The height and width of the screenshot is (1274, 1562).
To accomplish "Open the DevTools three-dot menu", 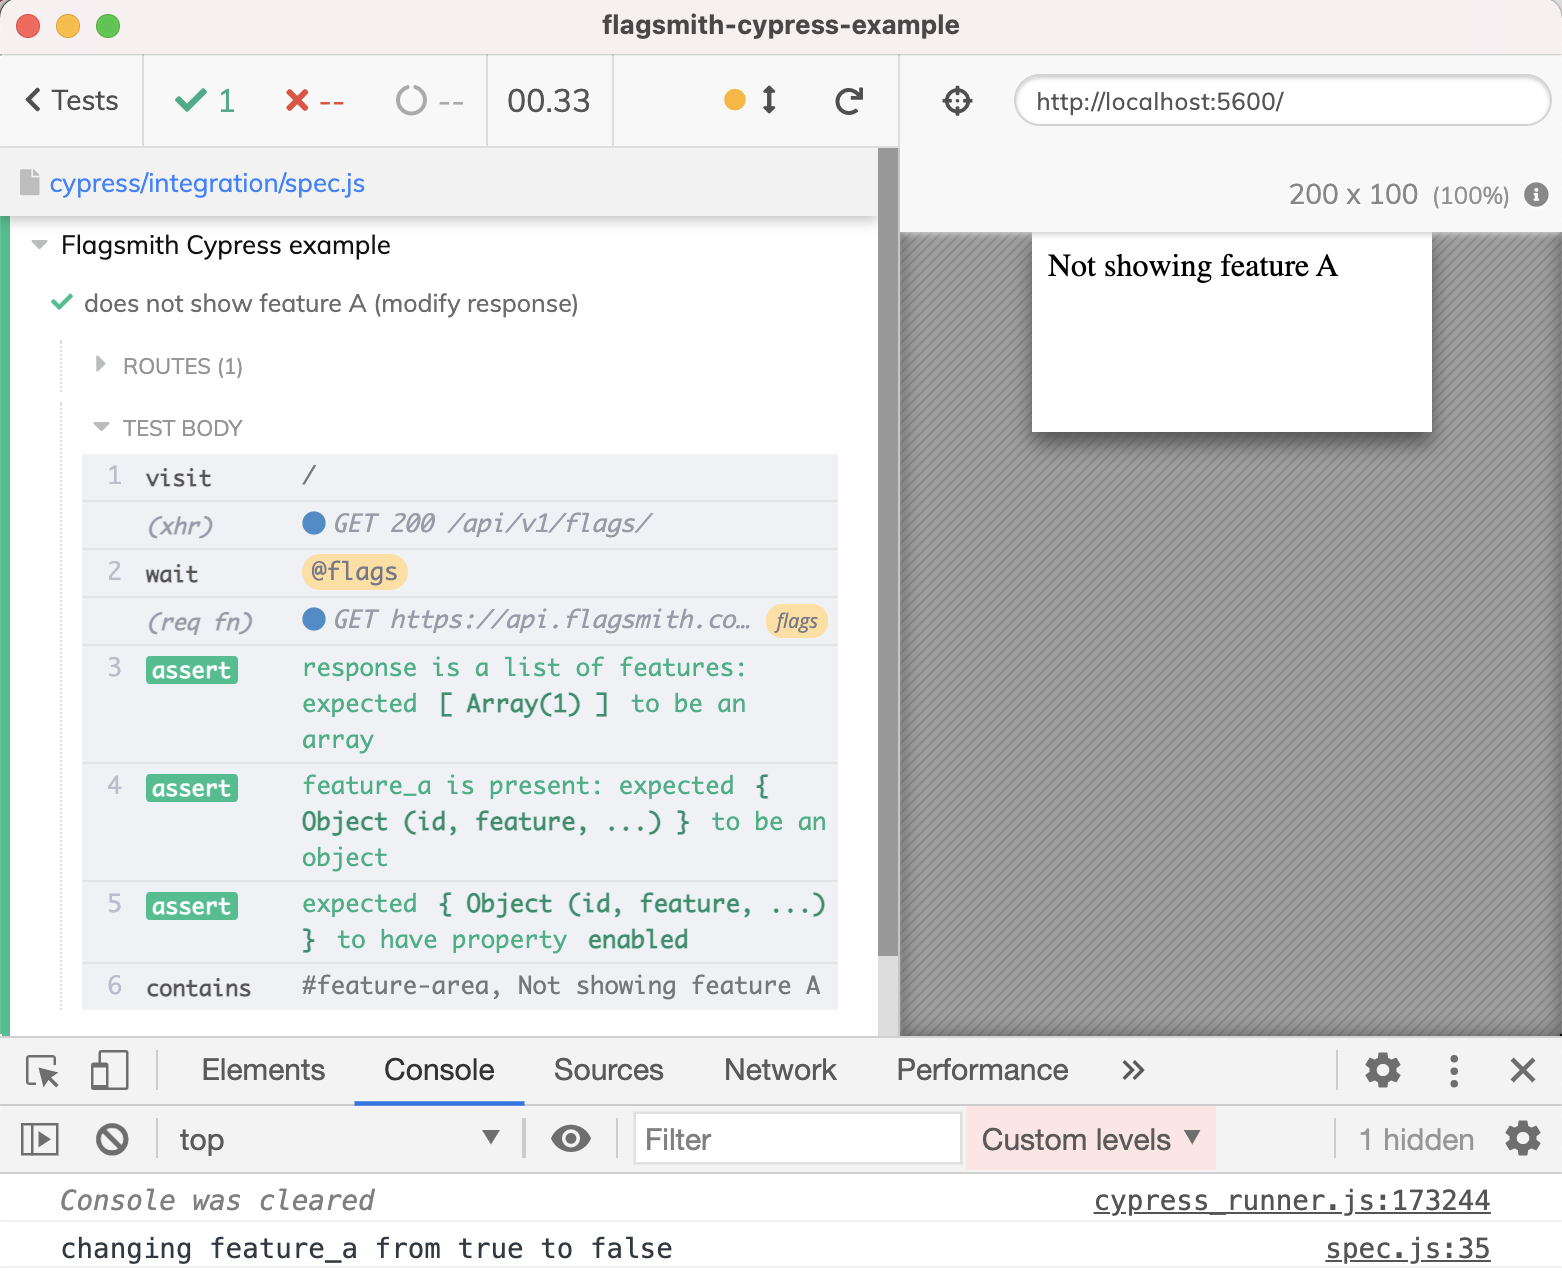I will pos(1454,1070).
